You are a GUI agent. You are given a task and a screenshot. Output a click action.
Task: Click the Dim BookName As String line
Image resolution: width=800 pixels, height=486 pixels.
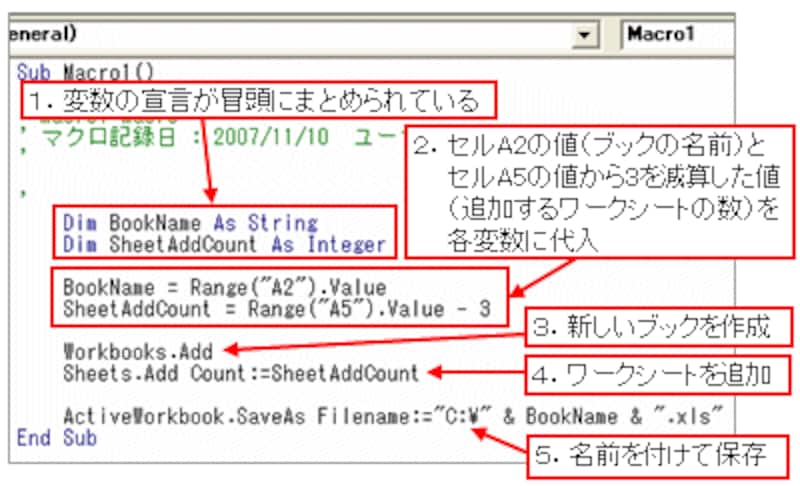(189, 222)
